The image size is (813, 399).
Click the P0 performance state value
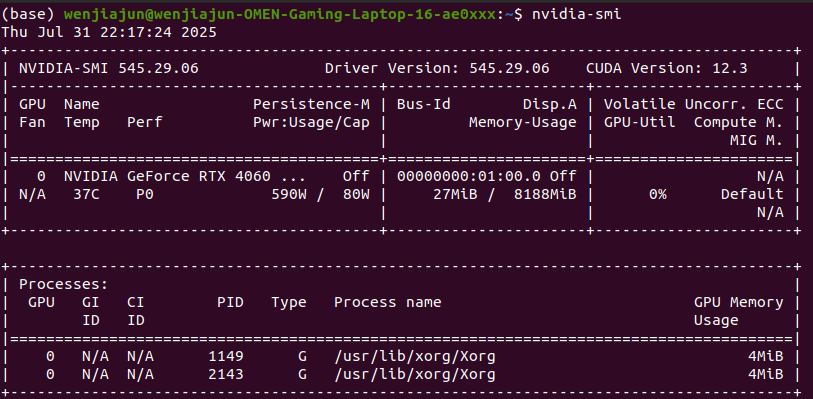click(145, 195)
